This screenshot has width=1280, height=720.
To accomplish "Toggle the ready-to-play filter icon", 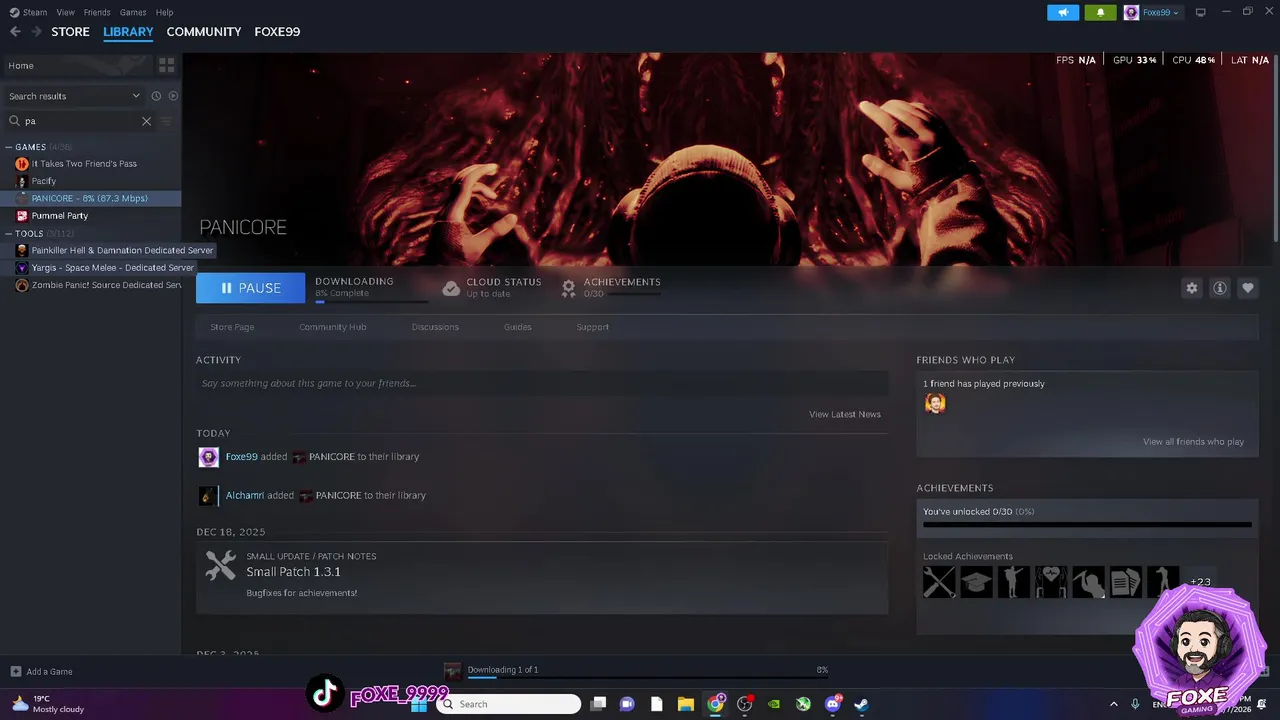I will pyautogui.click(x=173, y=96).
